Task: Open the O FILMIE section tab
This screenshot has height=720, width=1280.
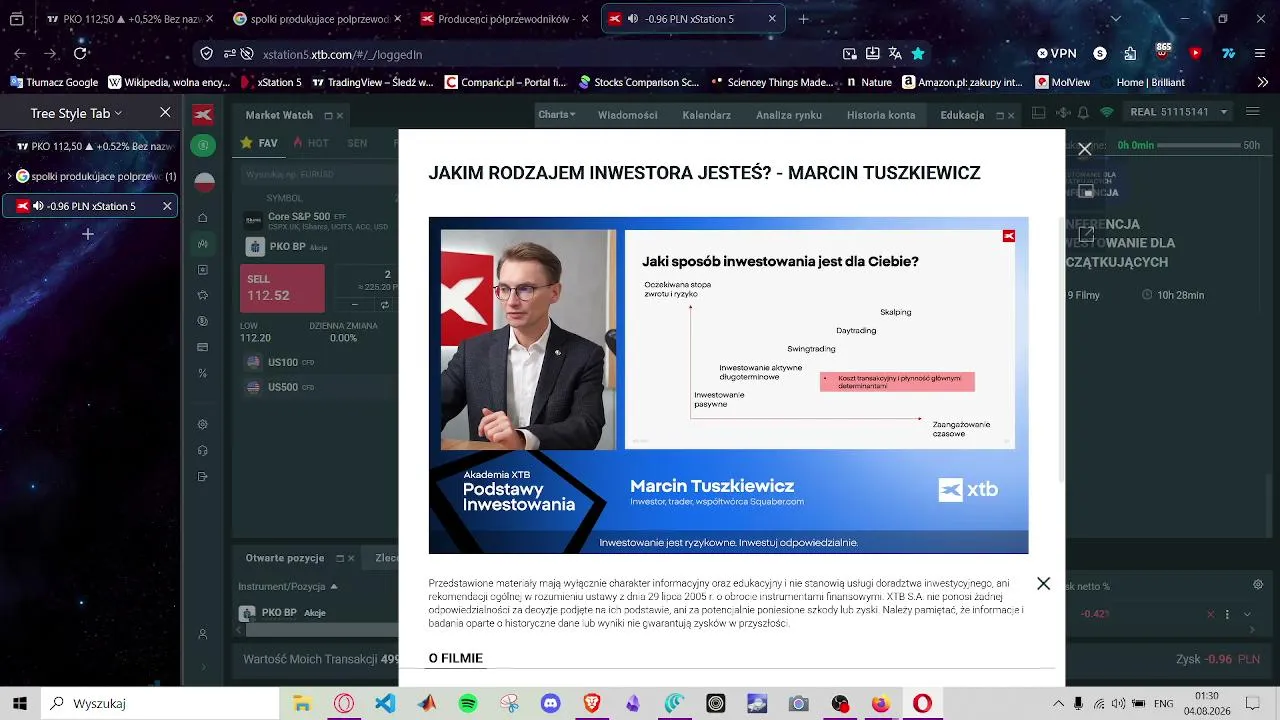Action: point(455,658)
